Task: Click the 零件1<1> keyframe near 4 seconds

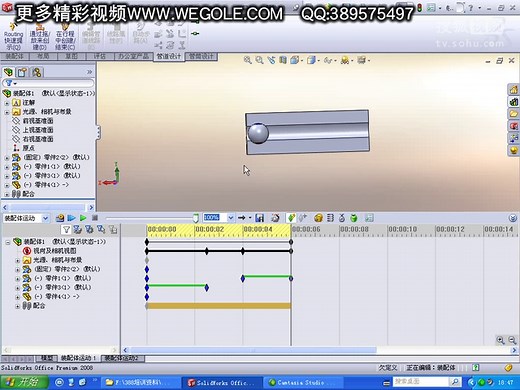Action: click(x=243, y=278)
